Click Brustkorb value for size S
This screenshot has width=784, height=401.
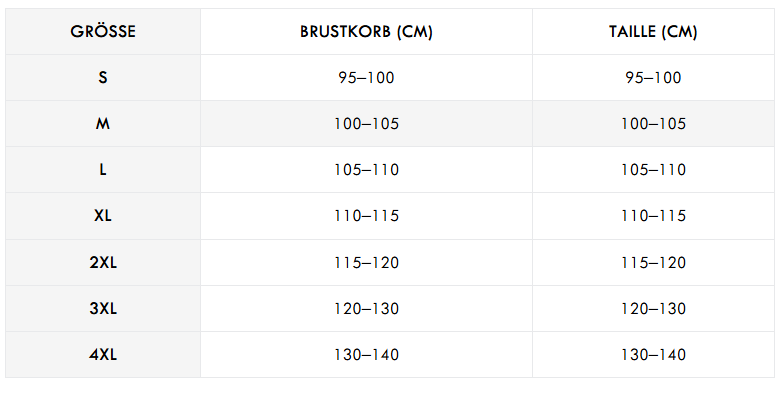pos(366,78)
